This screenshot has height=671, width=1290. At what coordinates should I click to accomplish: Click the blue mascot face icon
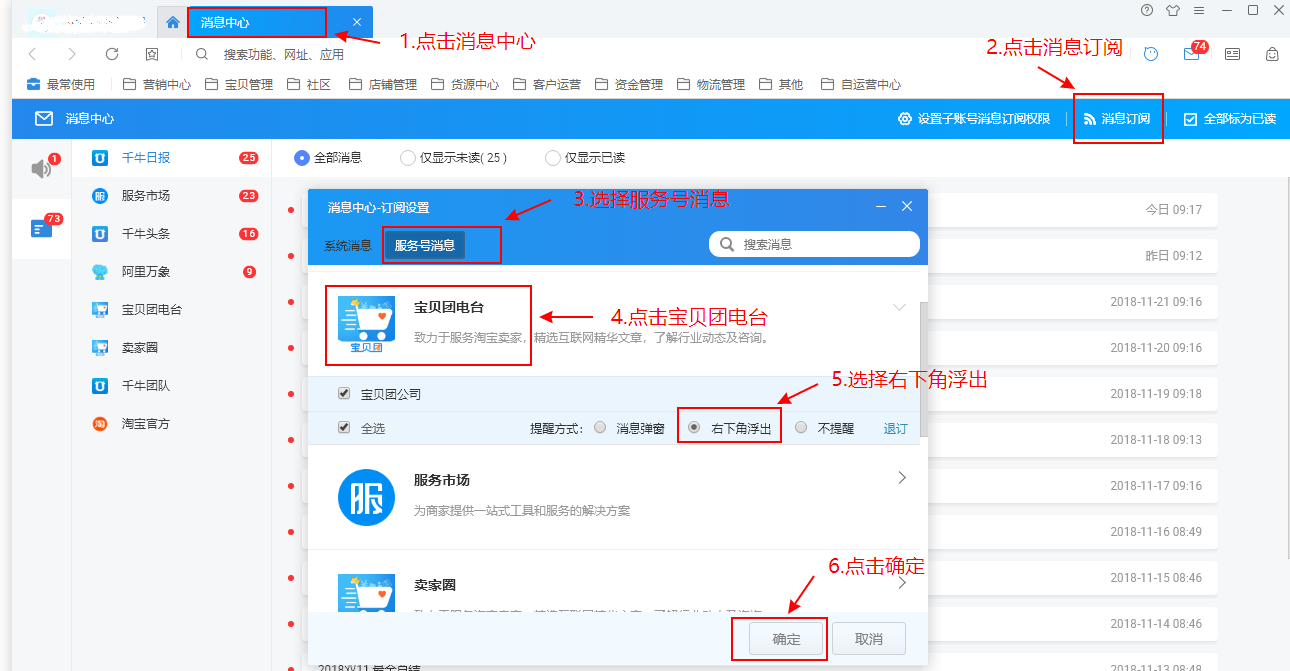click(1151, 54)
